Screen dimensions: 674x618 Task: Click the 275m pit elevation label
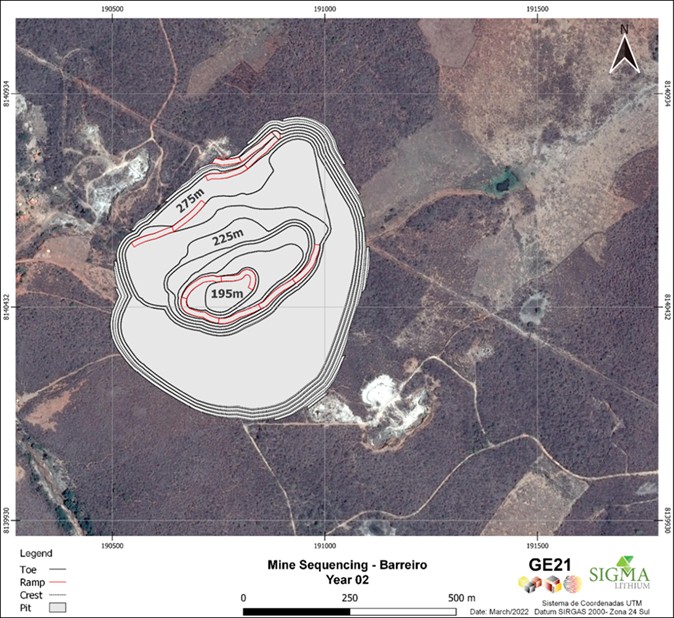click(x=190, y=200)
